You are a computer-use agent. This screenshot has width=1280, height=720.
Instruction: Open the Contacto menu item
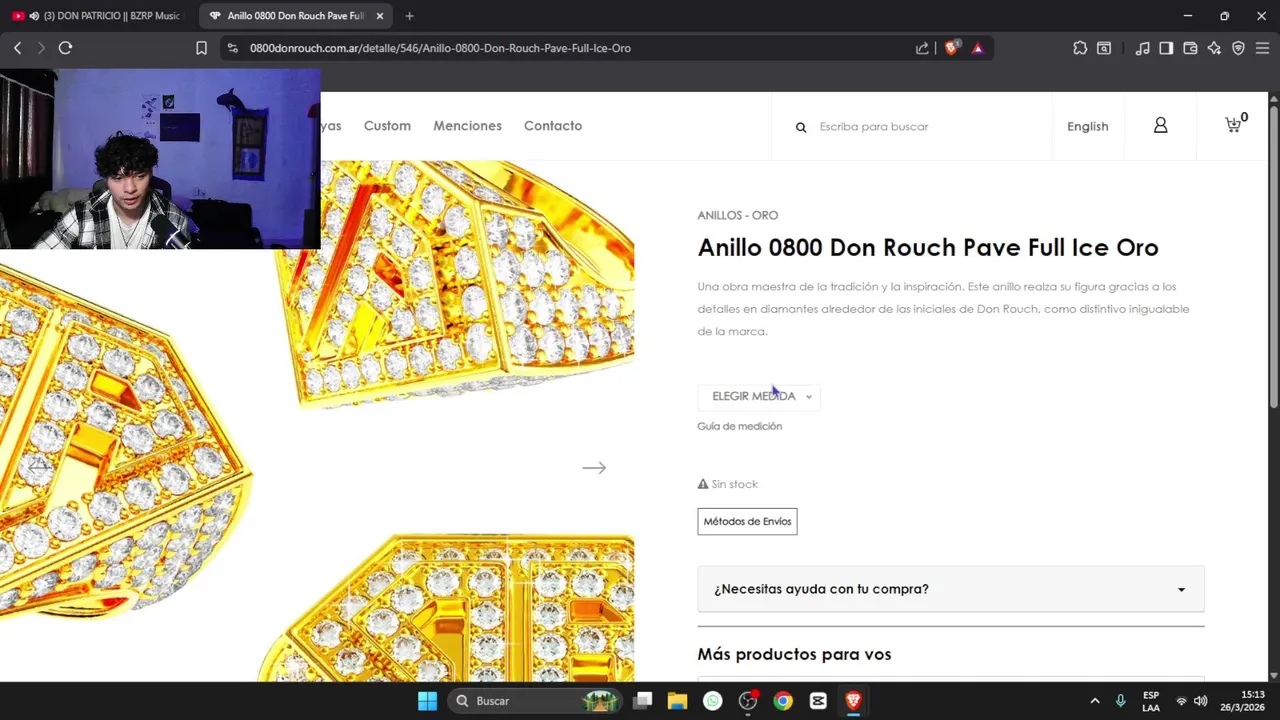553,126
